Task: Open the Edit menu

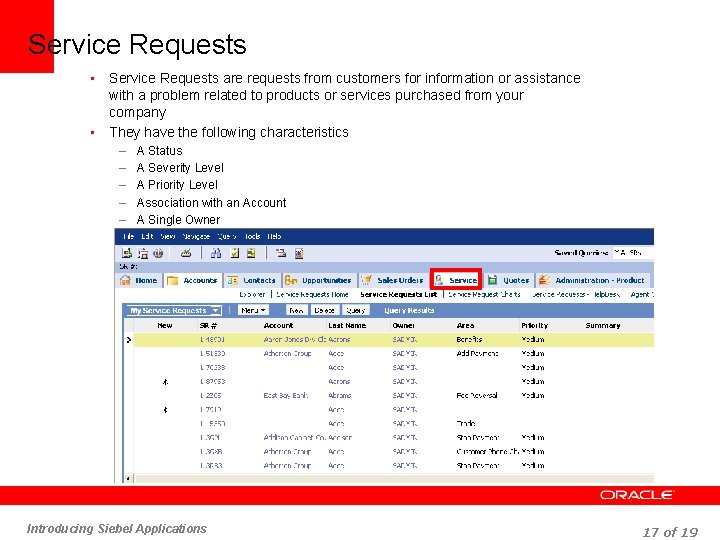Action: tap(147, 236)
